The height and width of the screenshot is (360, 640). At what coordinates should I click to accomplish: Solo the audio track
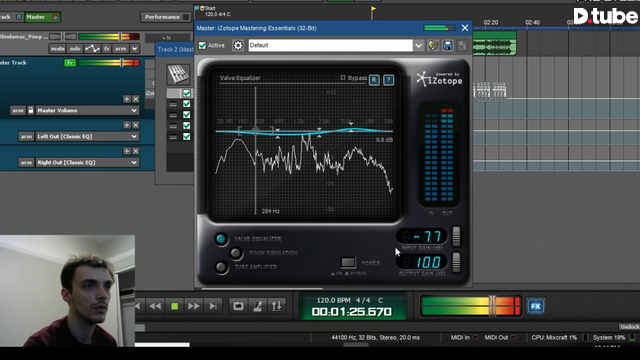75,49
